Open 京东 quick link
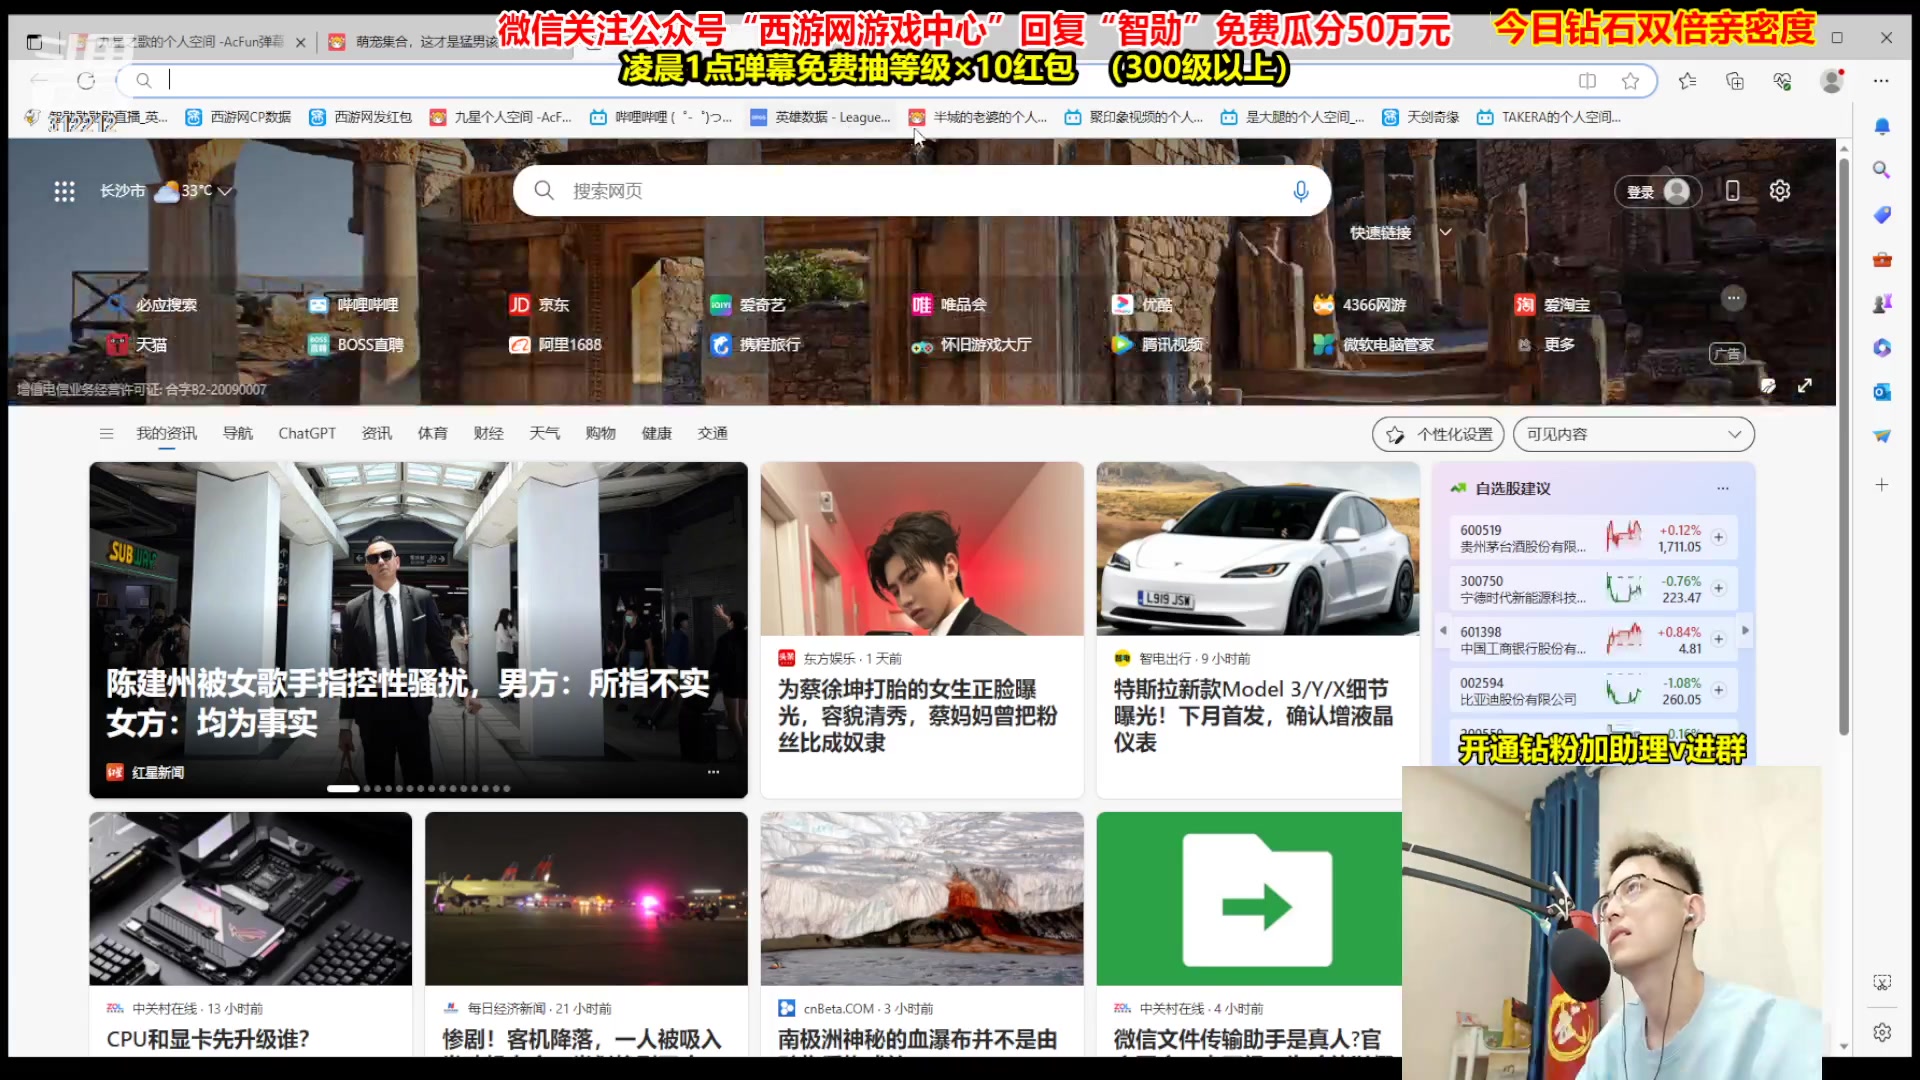The image size is (1920, 1080). pos(539,305)
